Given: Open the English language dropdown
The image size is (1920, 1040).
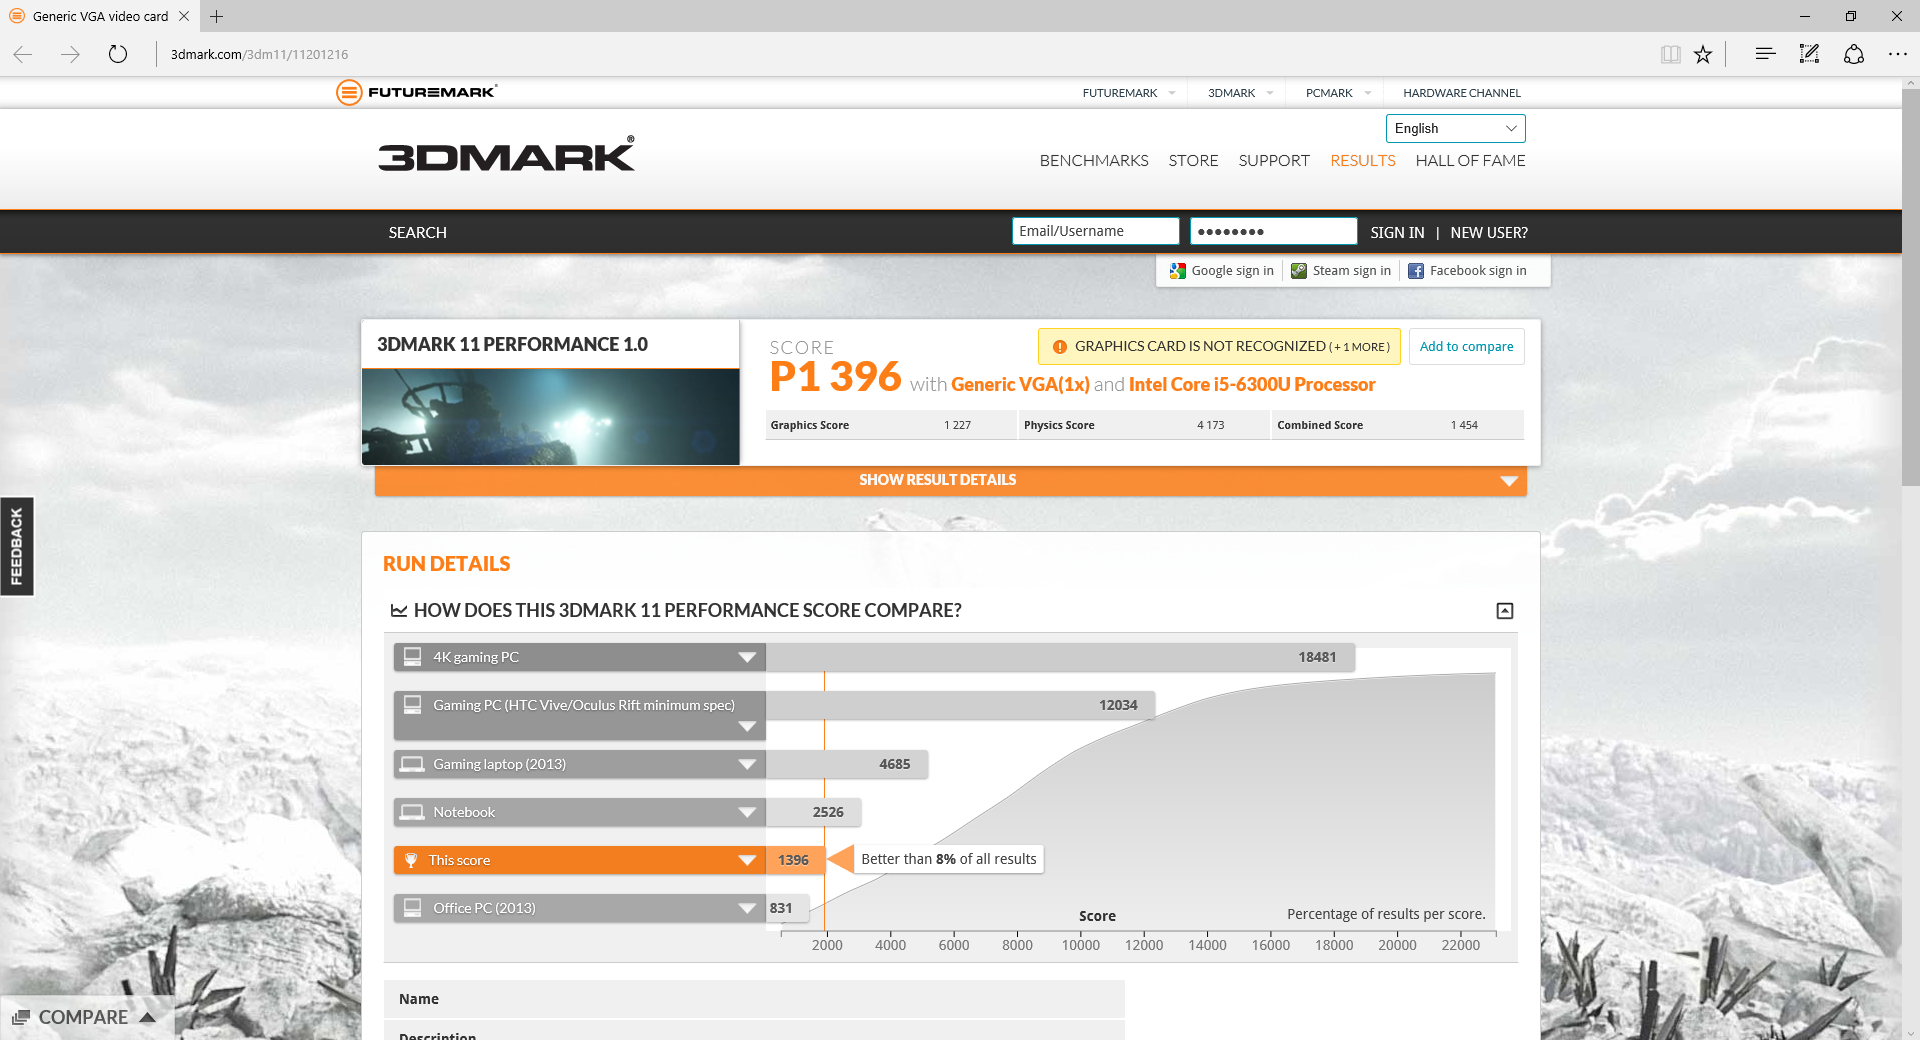Looking at the screenshot, I should (1455, 128).
